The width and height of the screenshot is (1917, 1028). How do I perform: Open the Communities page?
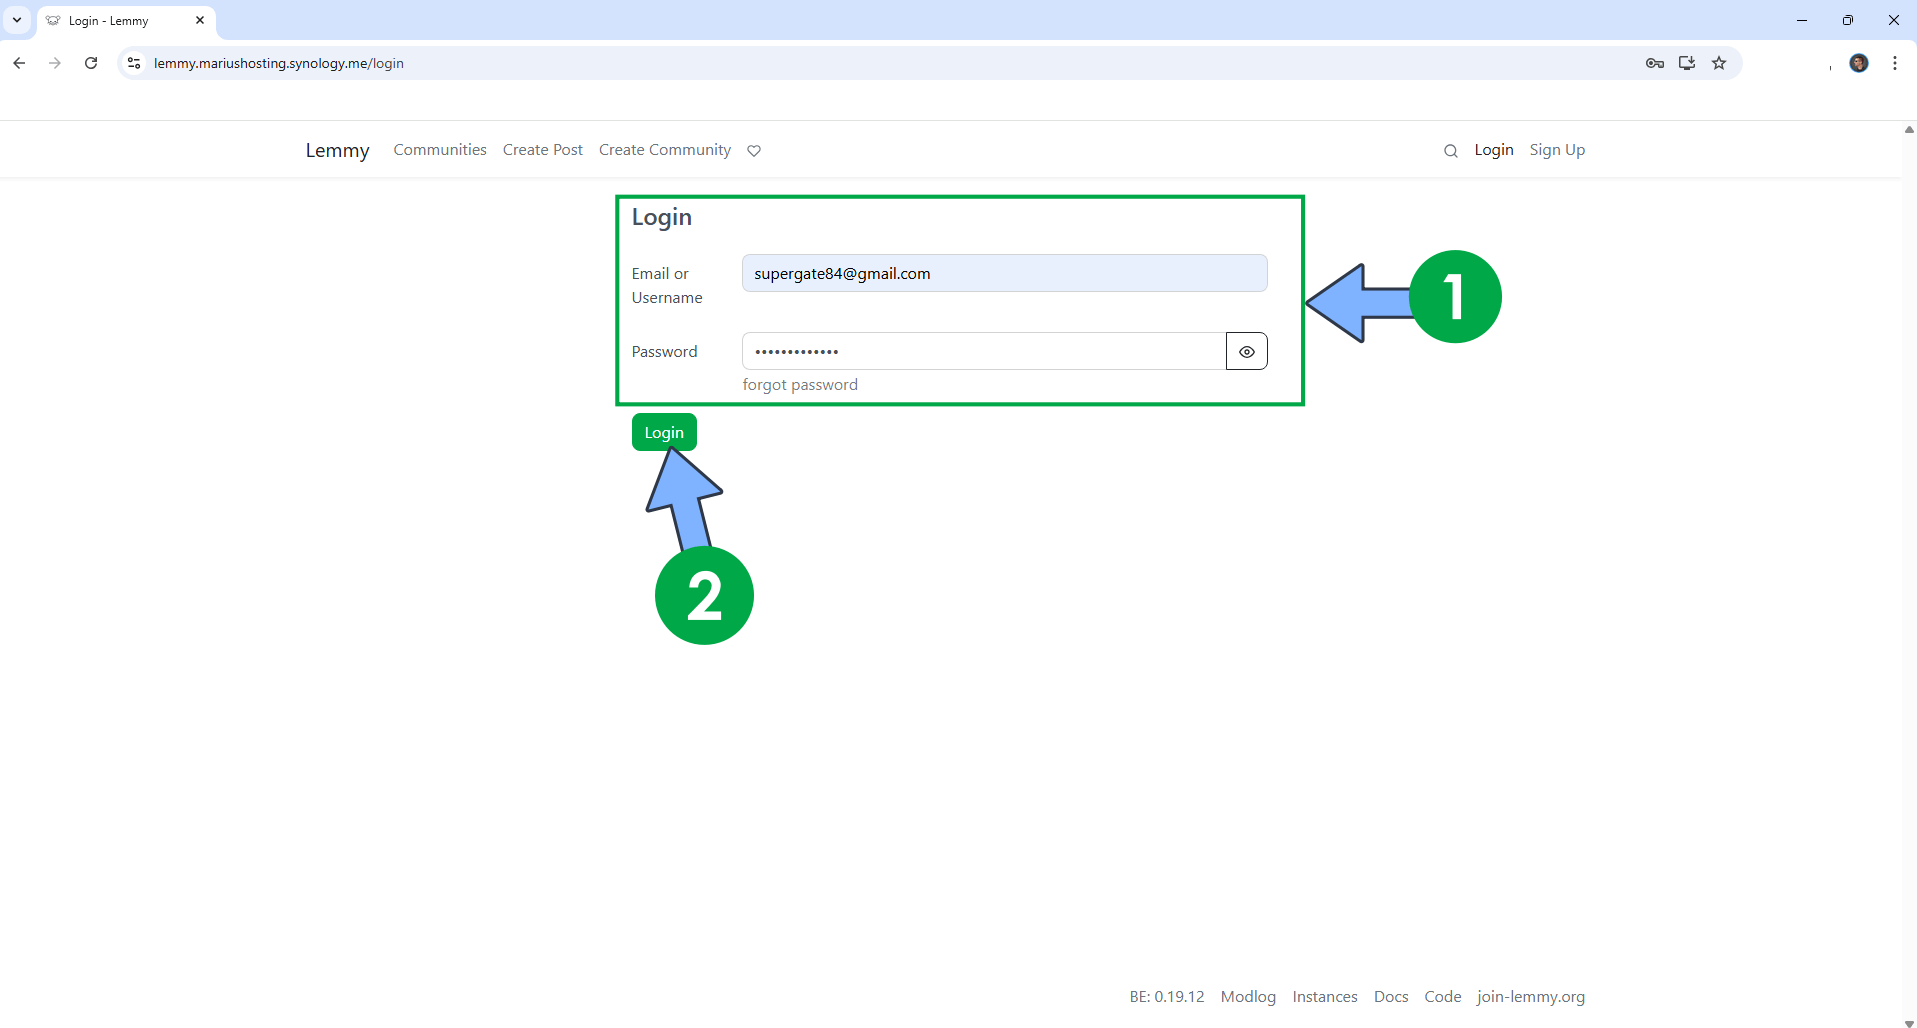tap(440, 150)
